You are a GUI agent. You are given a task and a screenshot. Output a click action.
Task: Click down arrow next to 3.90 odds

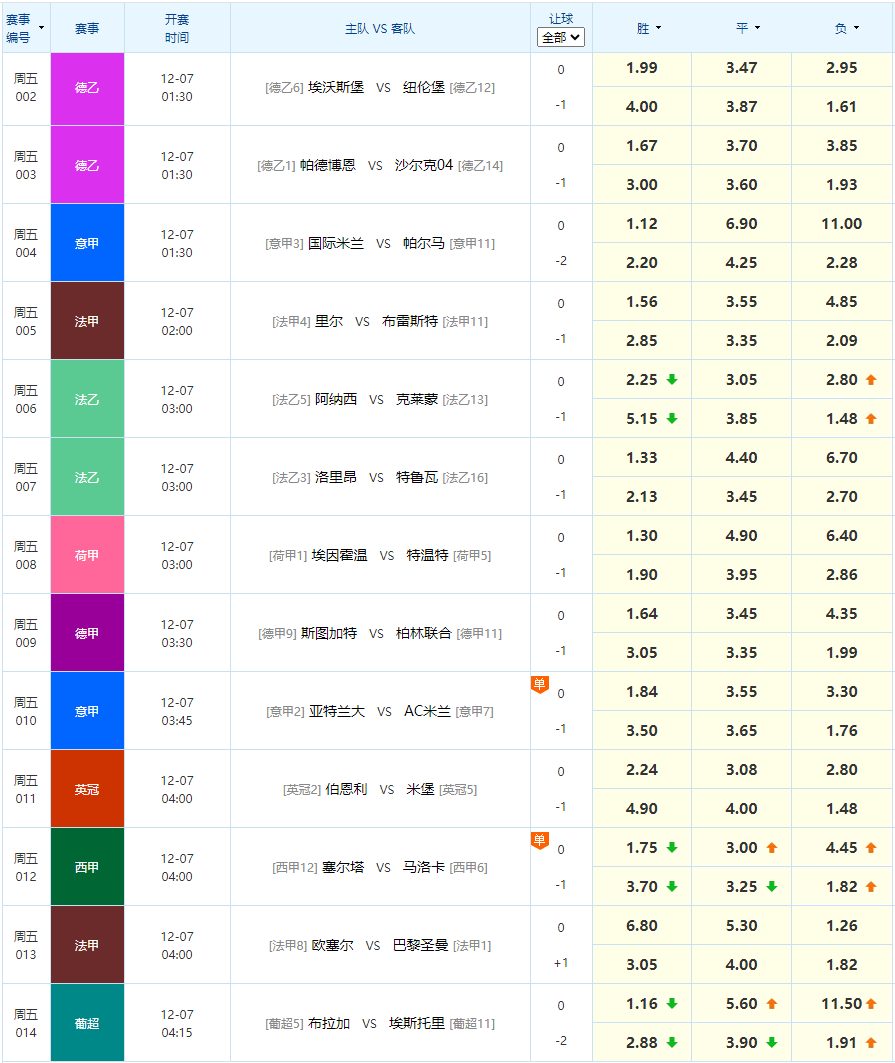tap(772, 1042)
